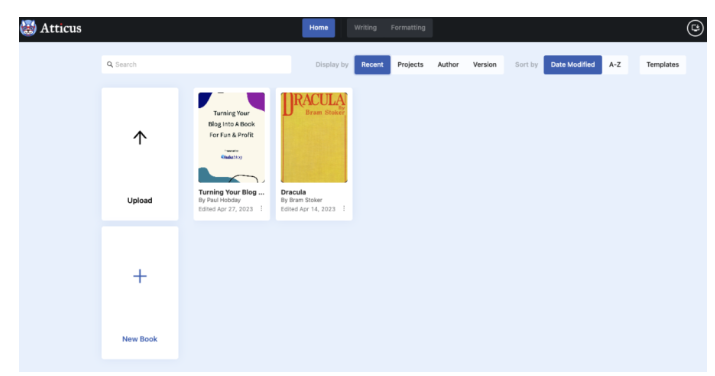This screenshot has width=715, height=376.
Task: Click the Atticus dog logo icon
Action: [x=28, y=28]
